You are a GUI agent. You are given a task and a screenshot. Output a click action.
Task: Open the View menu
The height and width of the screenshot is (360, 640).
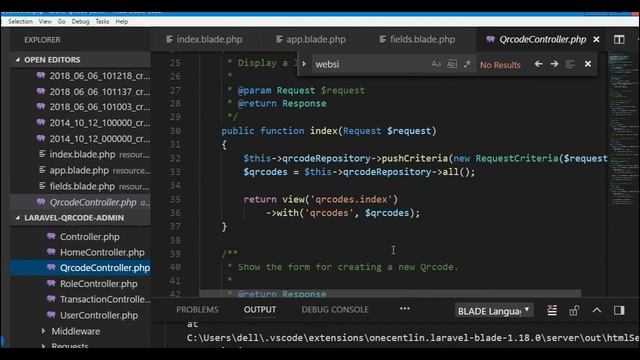tap(45, 21)
